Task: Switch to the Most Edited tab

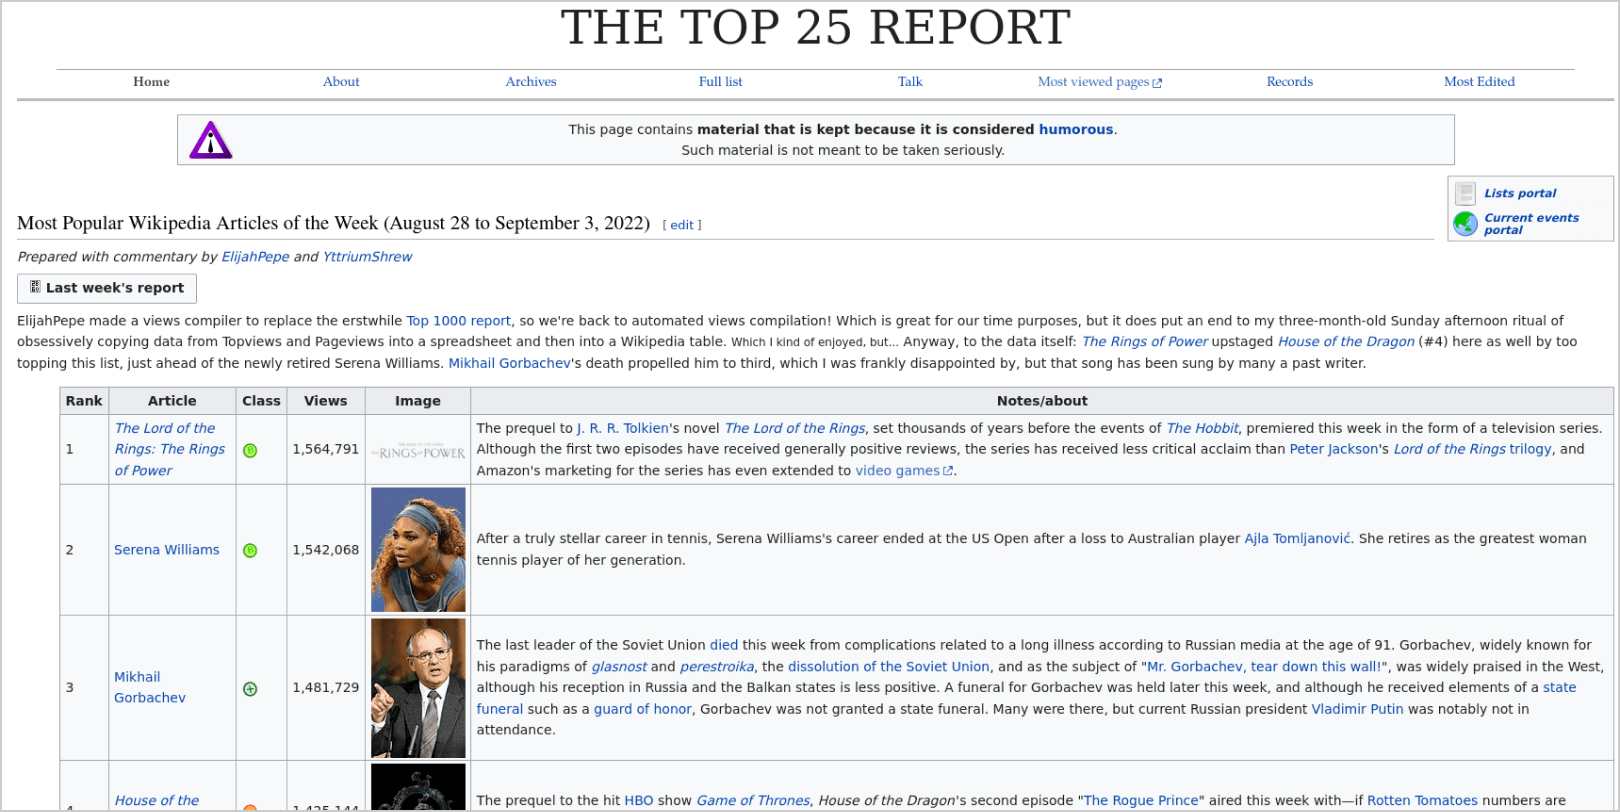Action: (x=1479, y=82)
